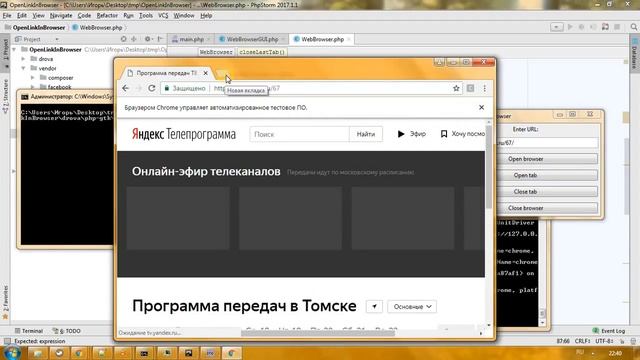Open the location selector next to Томске

(x=374, y=307)
